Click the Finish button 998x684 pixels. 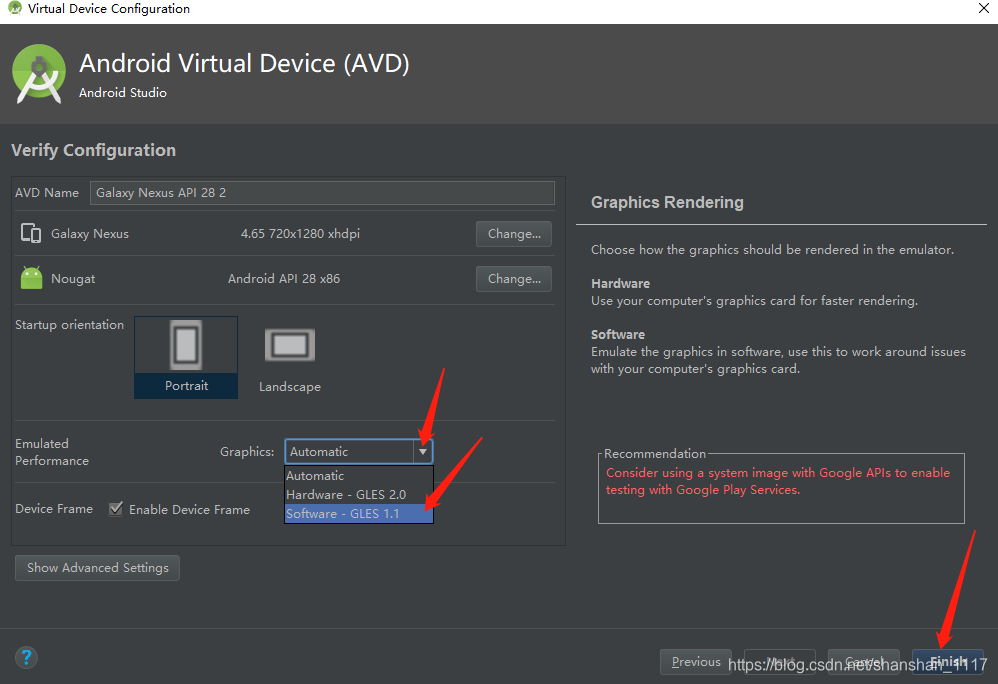click(x=948, y=662)
